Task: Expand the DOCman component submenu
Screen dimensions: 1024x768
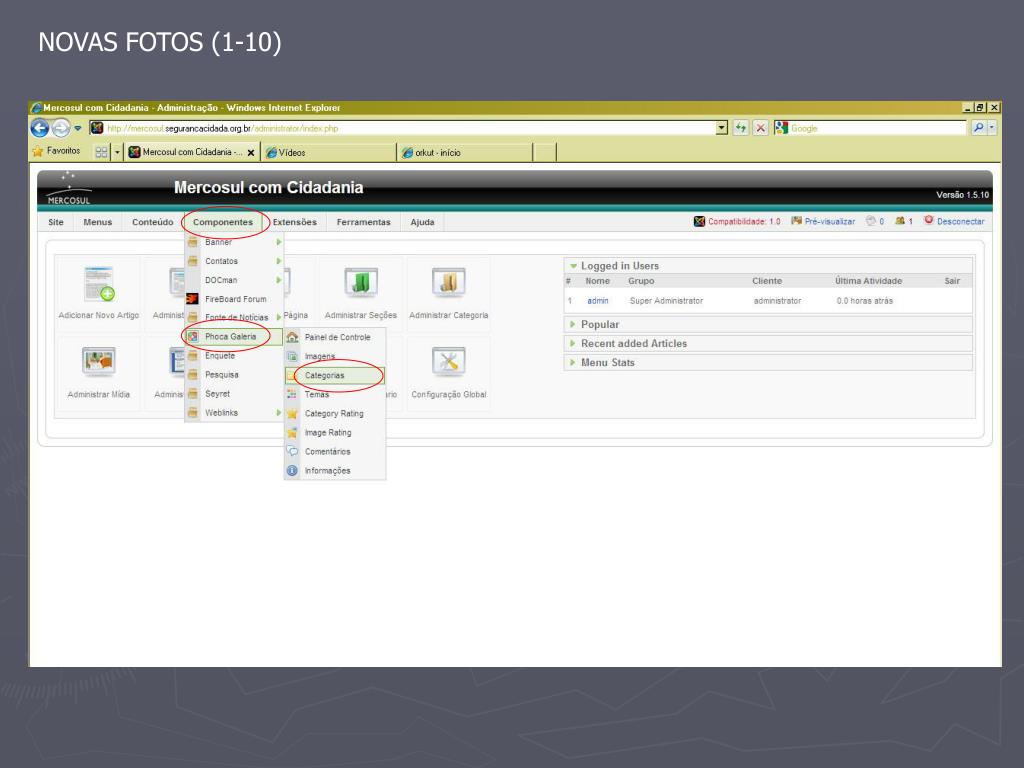Action: (x=234, y=280)
